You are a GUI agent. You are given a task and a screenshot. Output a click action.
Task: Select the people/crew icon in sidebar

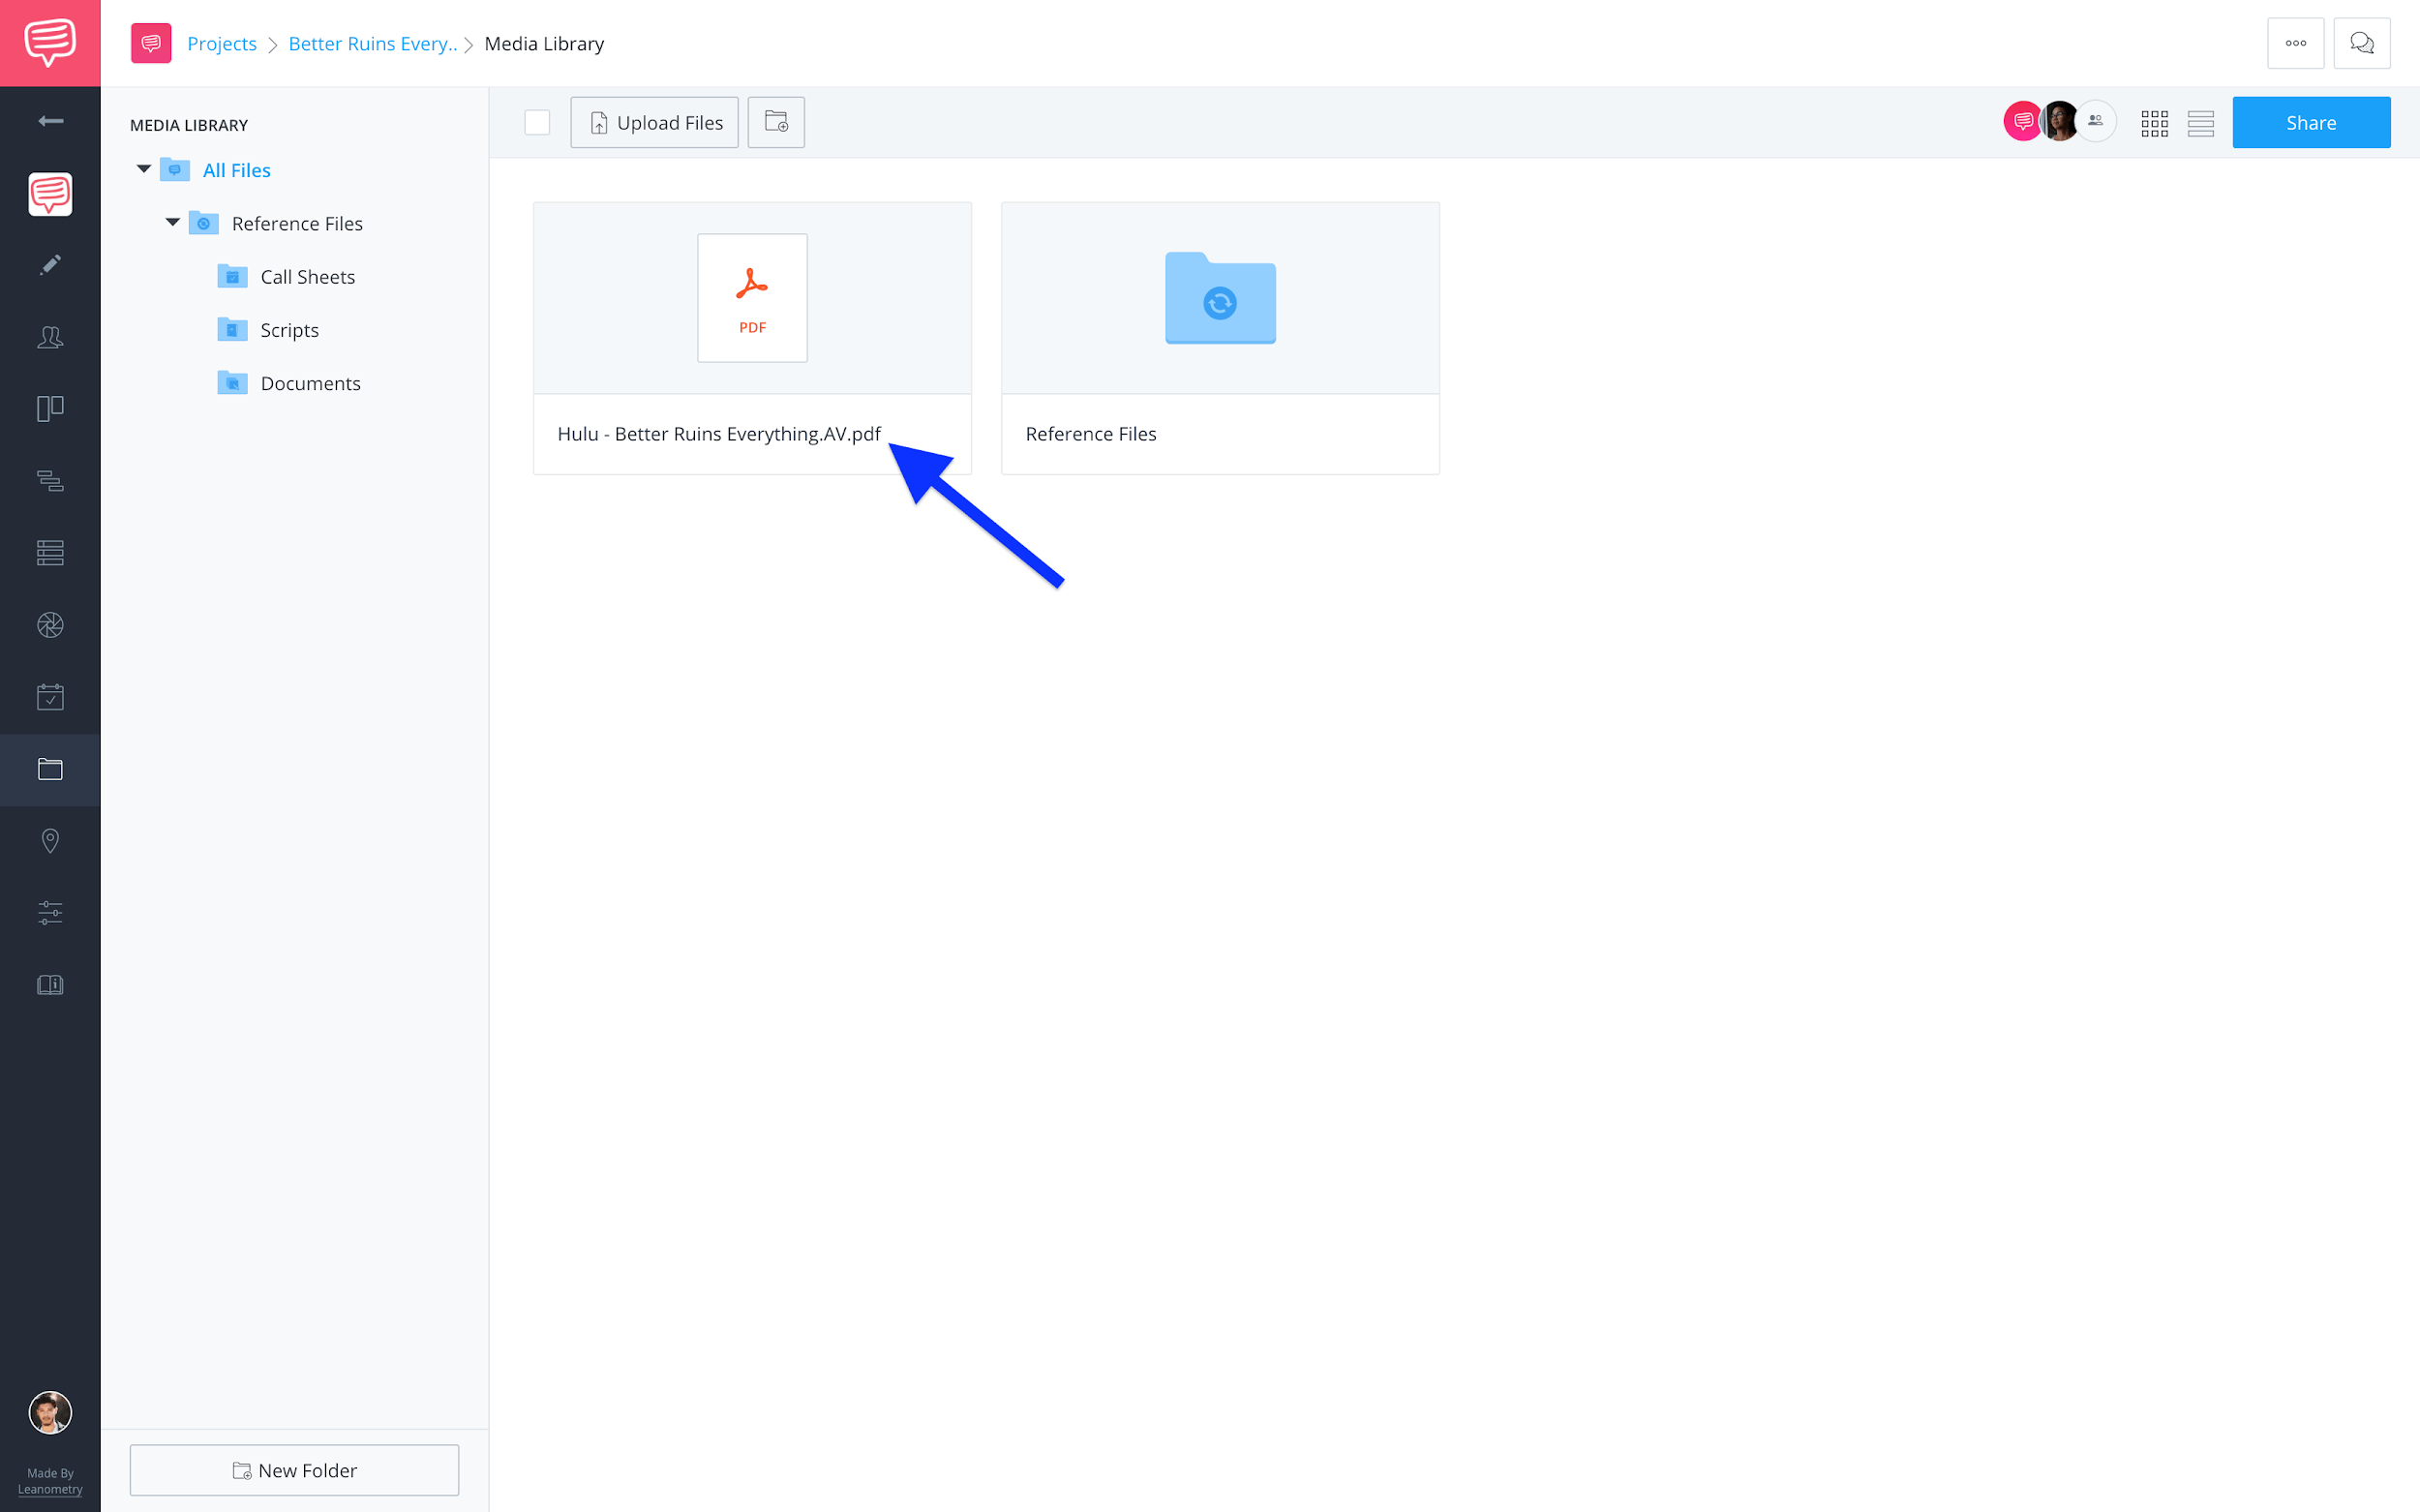tap(48, 338)
